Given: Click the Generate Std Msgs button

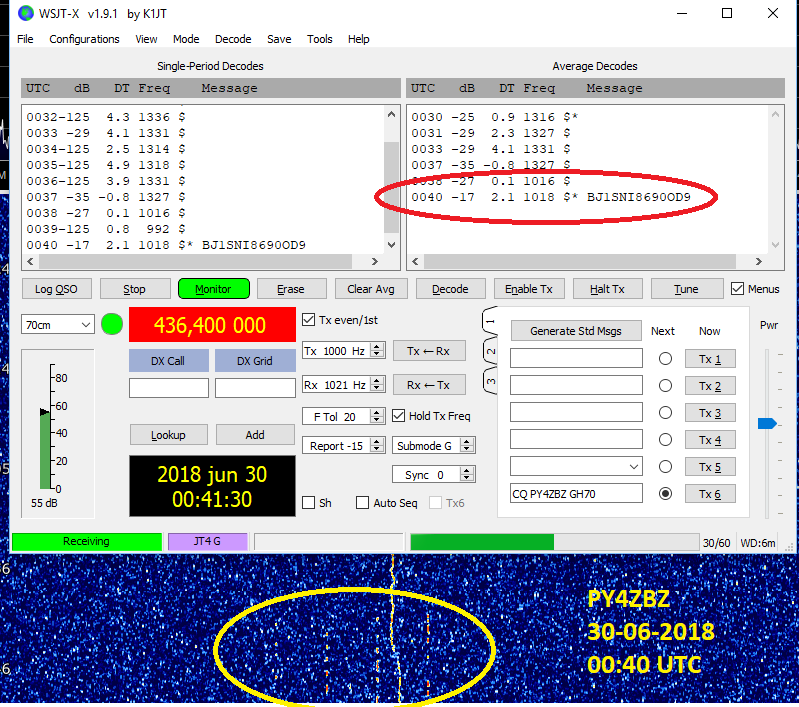Looking at the screenshot, I should [576, 331].
